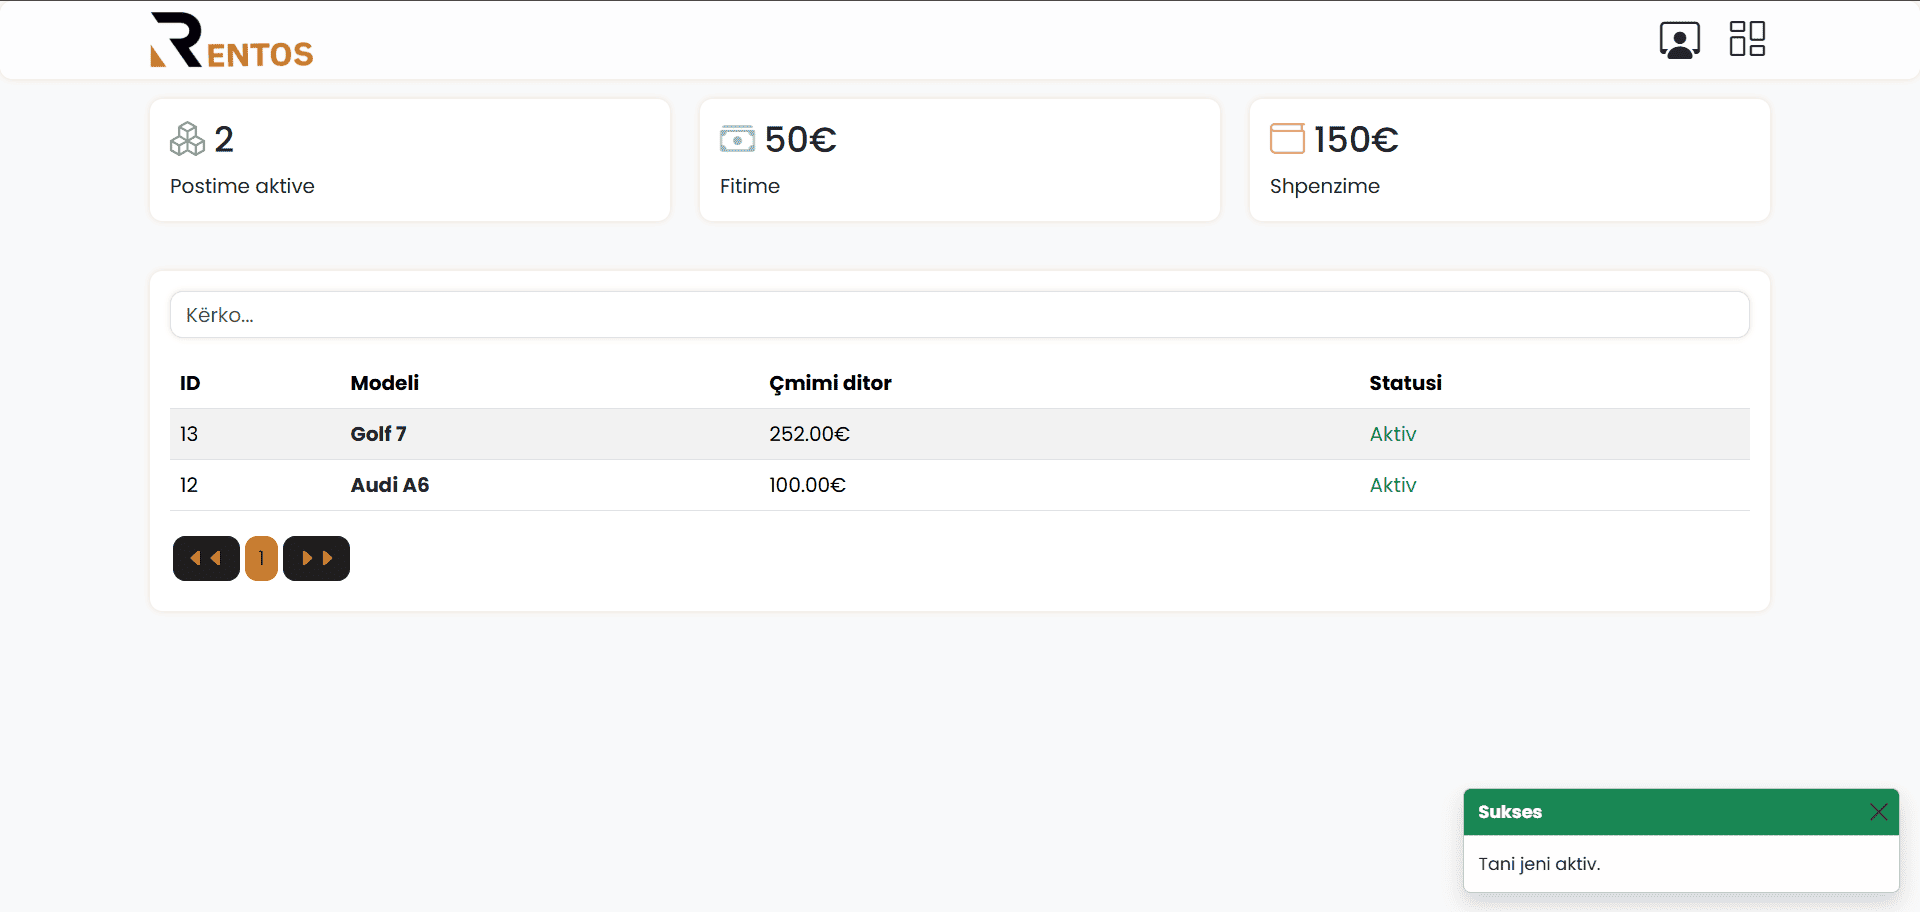Click the Çmimi ditor column header
This screenshot has width=1920, height=912.
tap(829, 383)
